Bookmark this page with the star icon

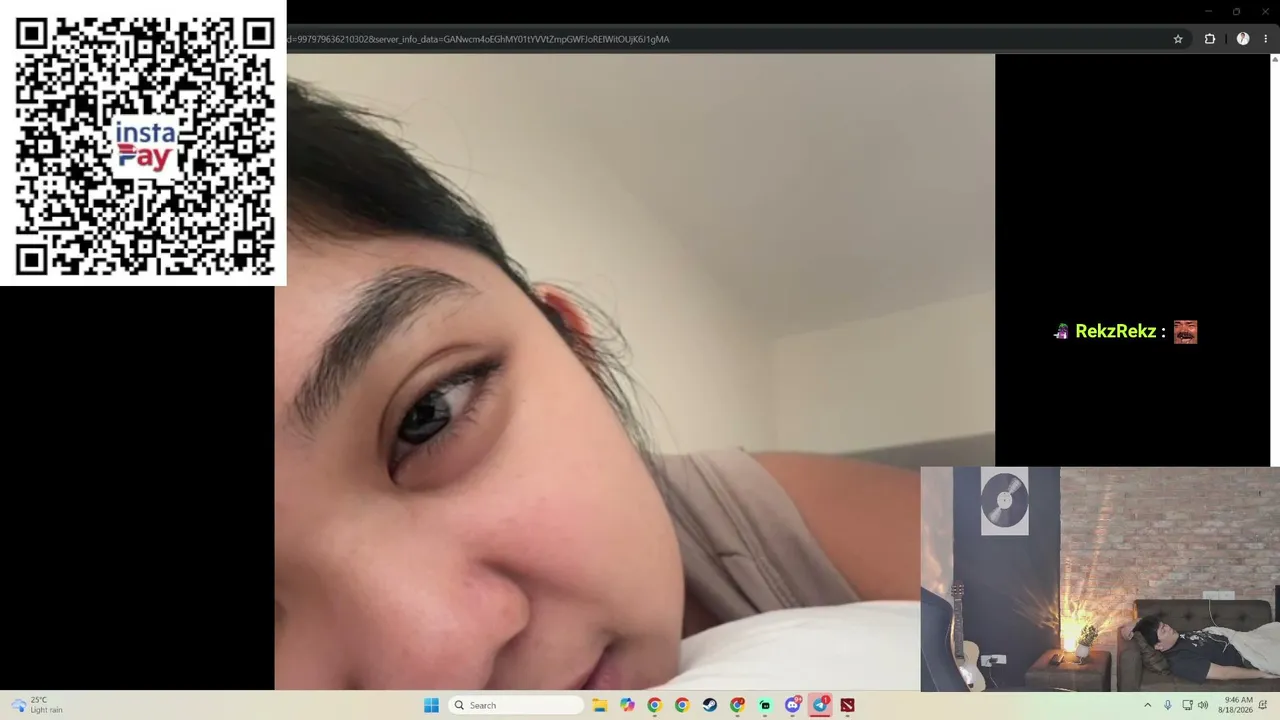coord(1178,39)
